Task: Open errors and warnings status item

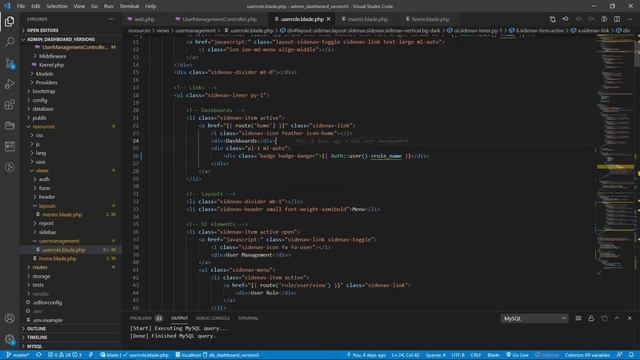Action: pyautogui.click(x=64, y=355)
